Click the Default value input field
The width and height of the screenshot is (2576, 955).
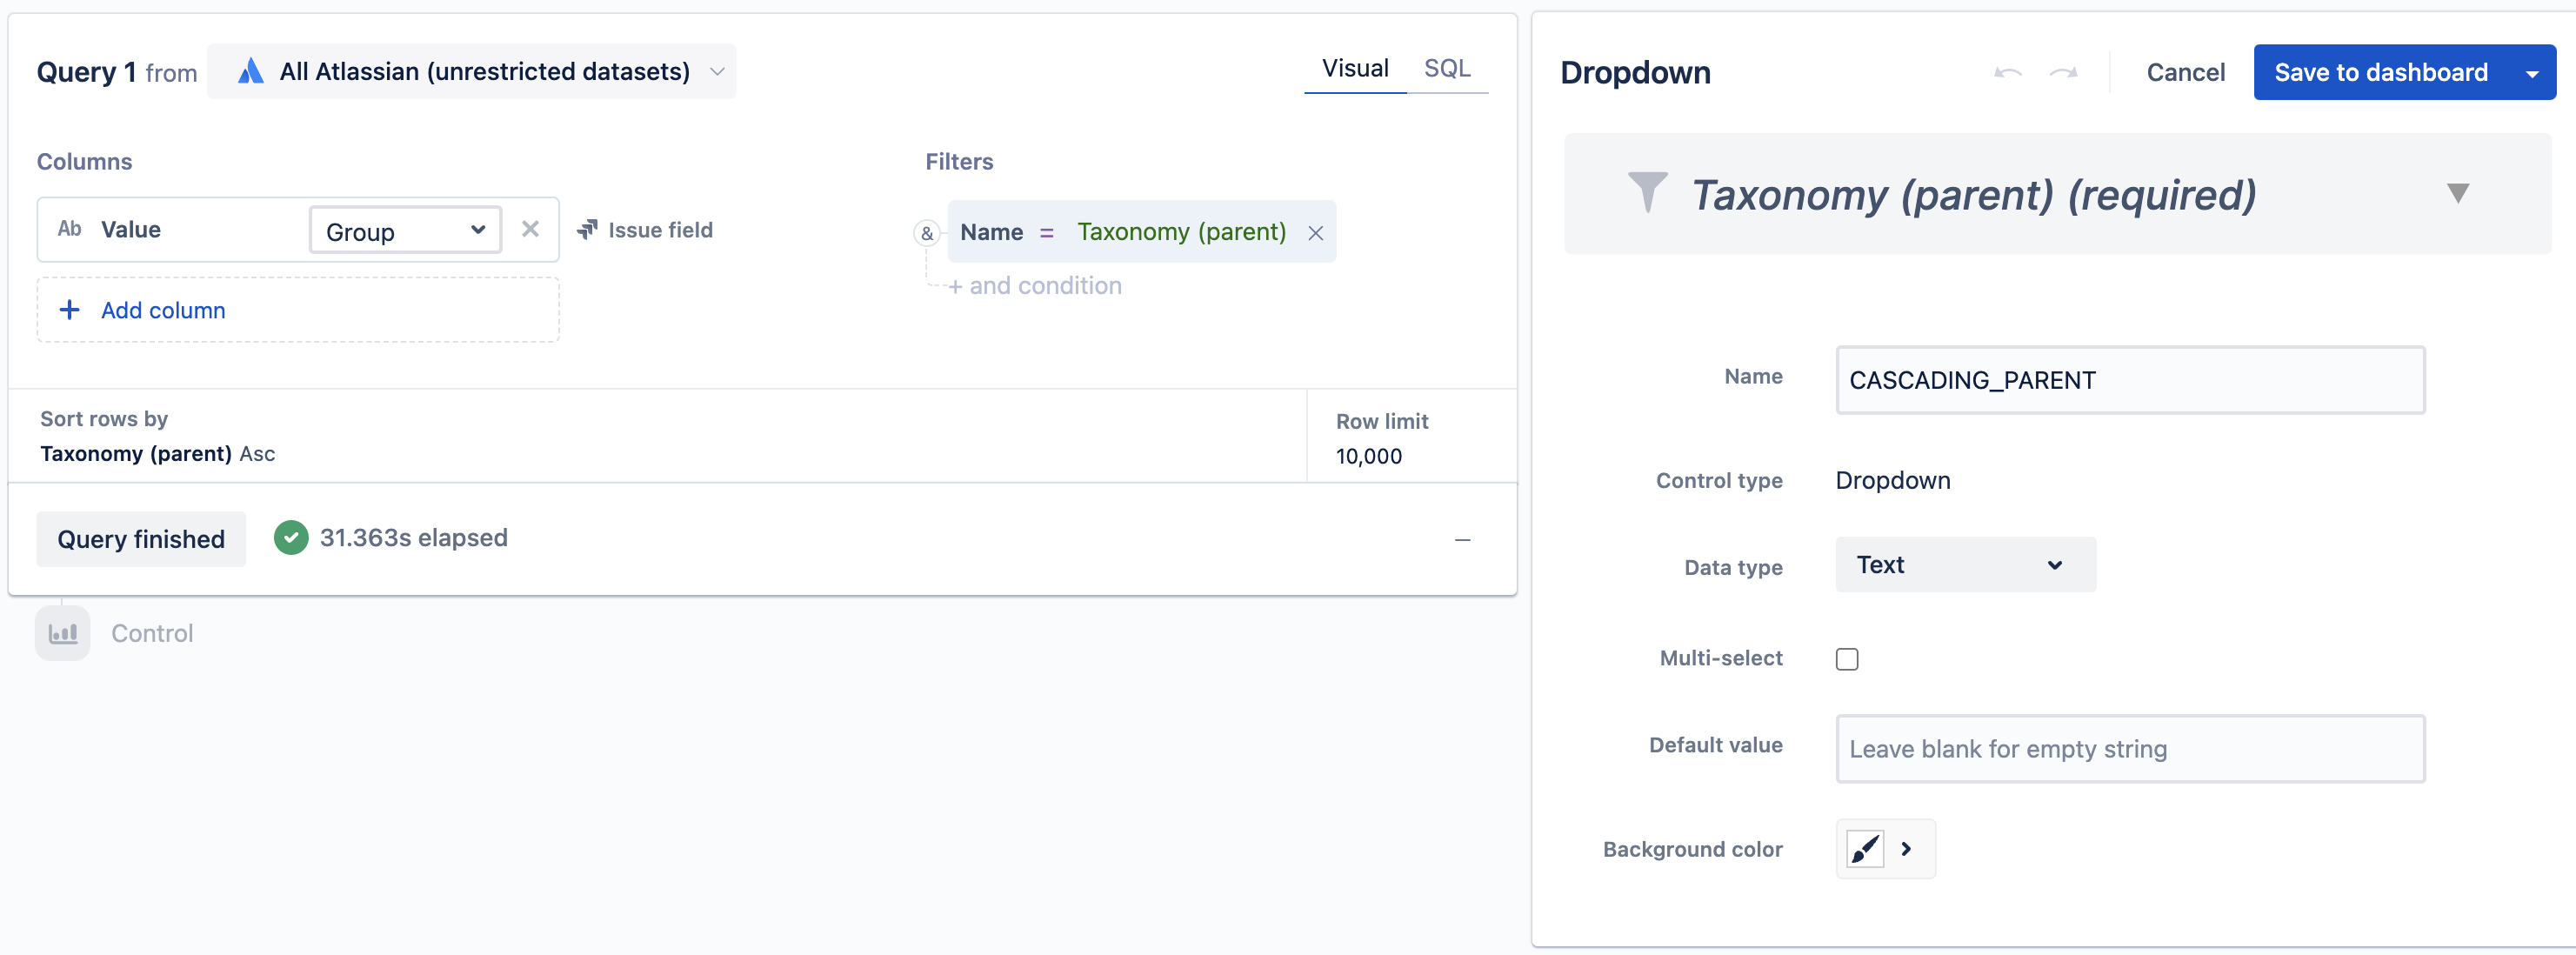point(2129,749)
